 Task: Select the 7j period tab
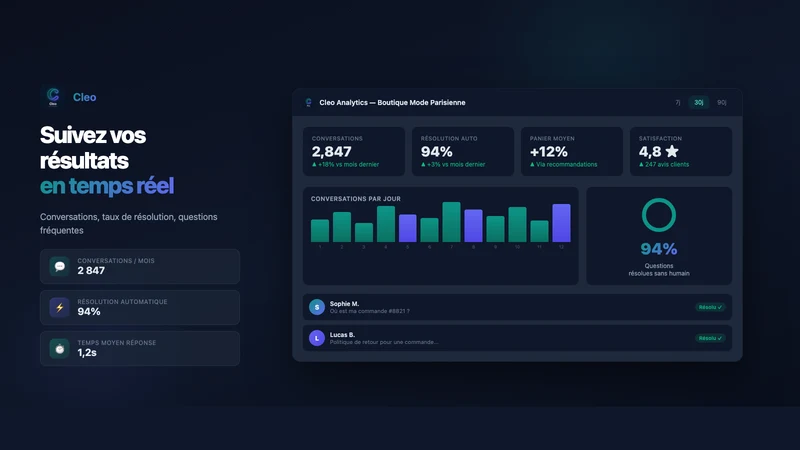pyautogui.click(x=678, y=103)
